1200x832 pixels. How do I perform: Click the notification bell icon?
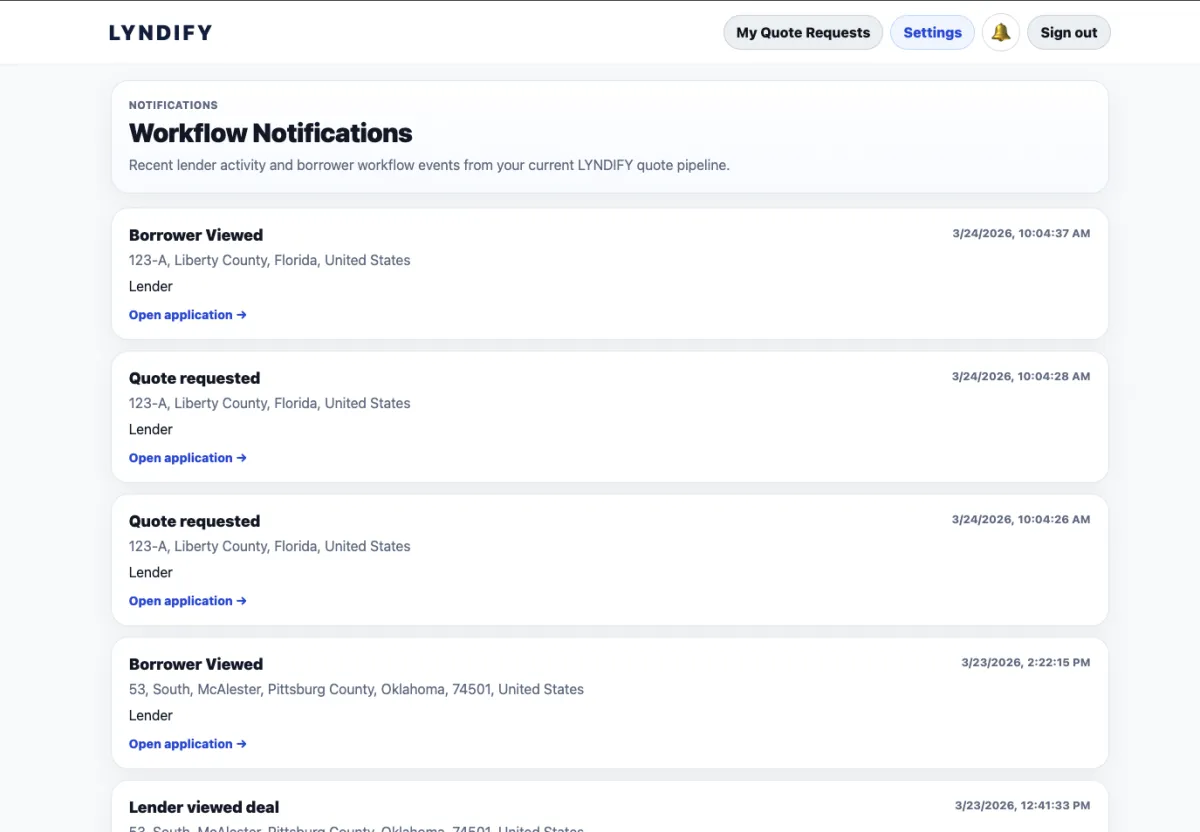pos(1000,33)
